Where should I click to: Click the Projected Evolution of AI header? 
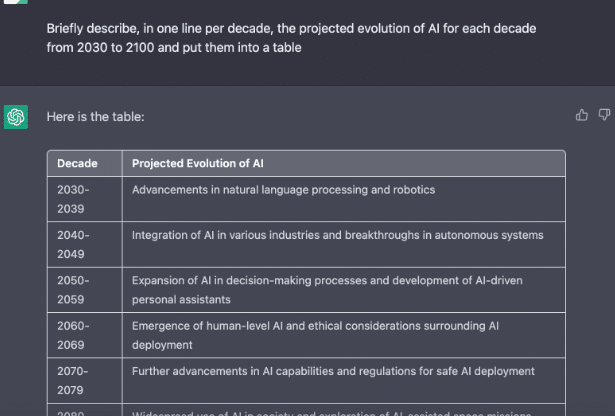(198, 163)
